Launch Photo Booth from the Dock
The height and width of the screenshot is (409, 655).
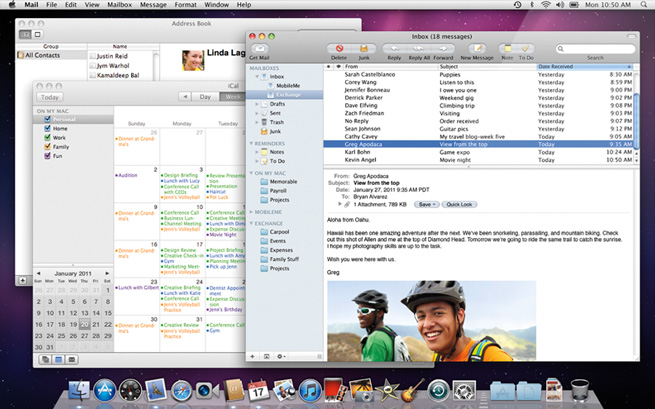click(335, 389)
